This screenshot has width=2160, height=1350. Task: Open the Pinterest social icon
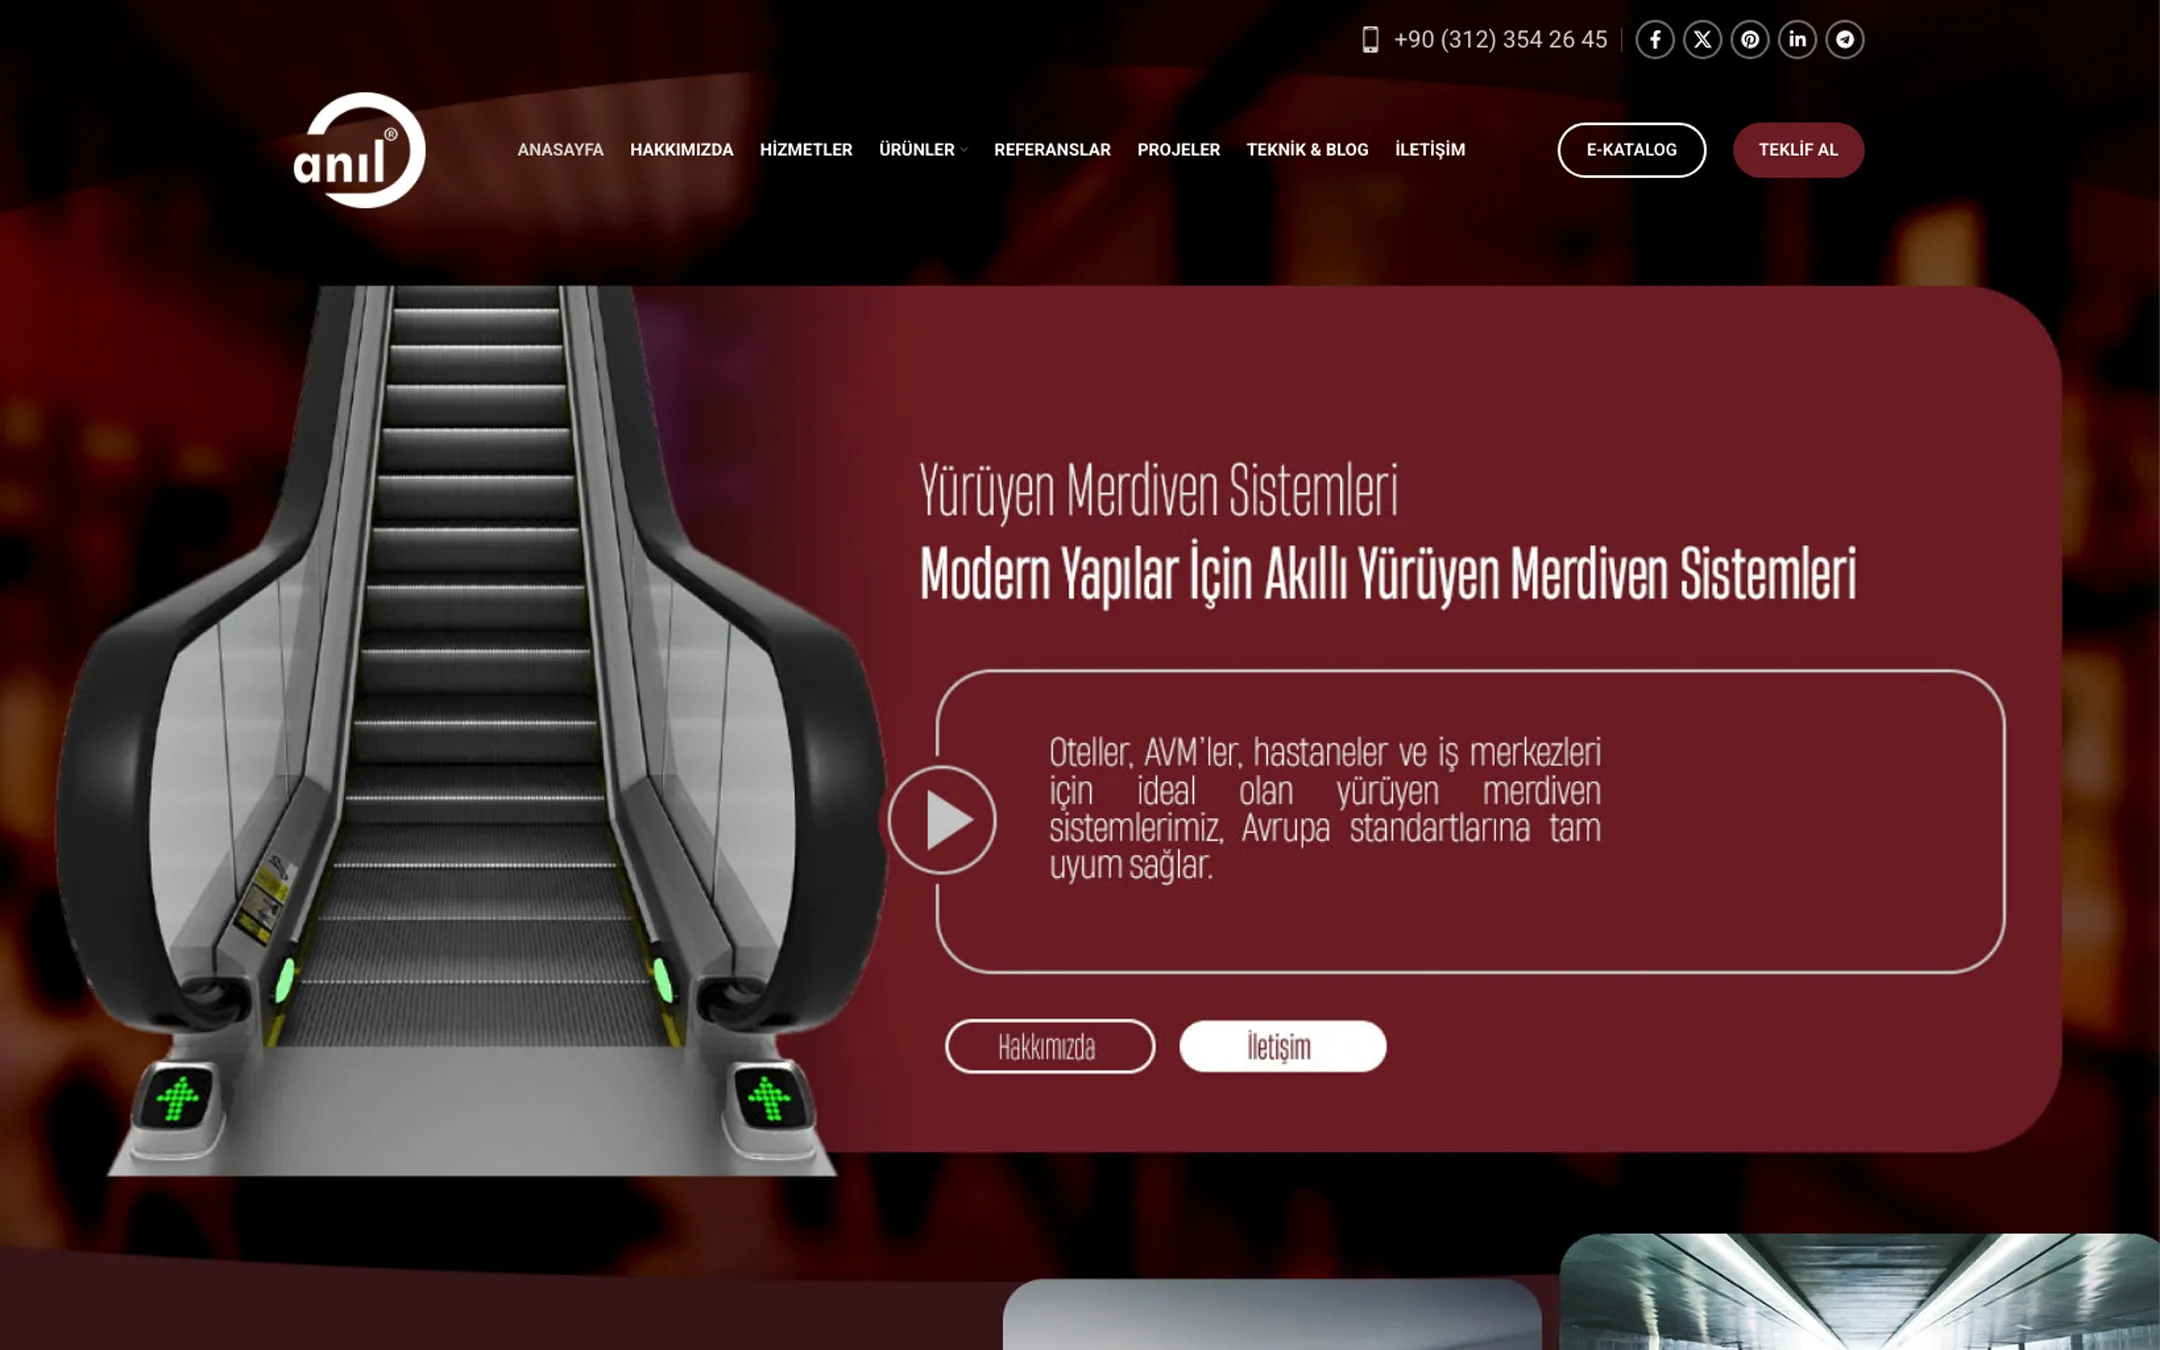click(1750, 40)
